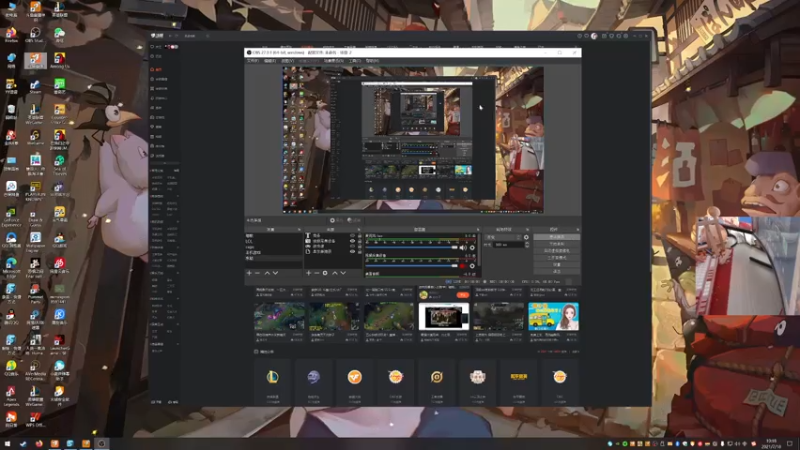The height and width of the screenshot is (450, 800).
Task: Toggle visibility eye of the video capture device source
Action: [352, 241]
